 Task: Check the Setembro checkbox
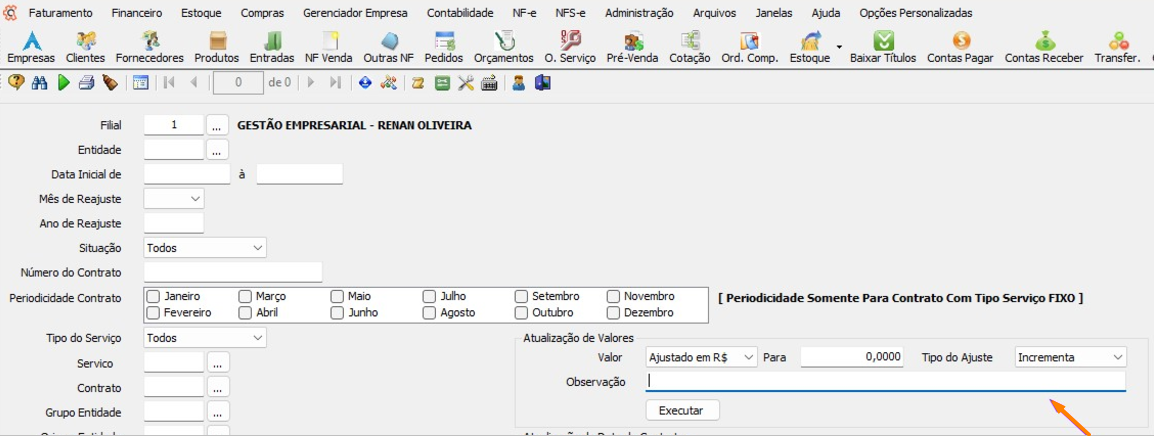click(521, 297)
